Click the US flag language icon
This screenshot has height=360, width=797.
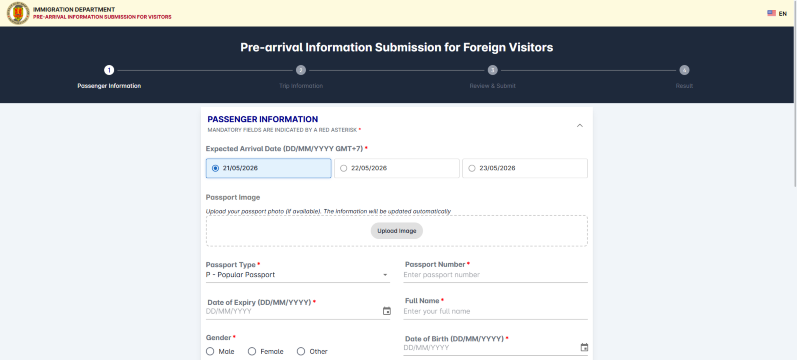tap(771, 13)
